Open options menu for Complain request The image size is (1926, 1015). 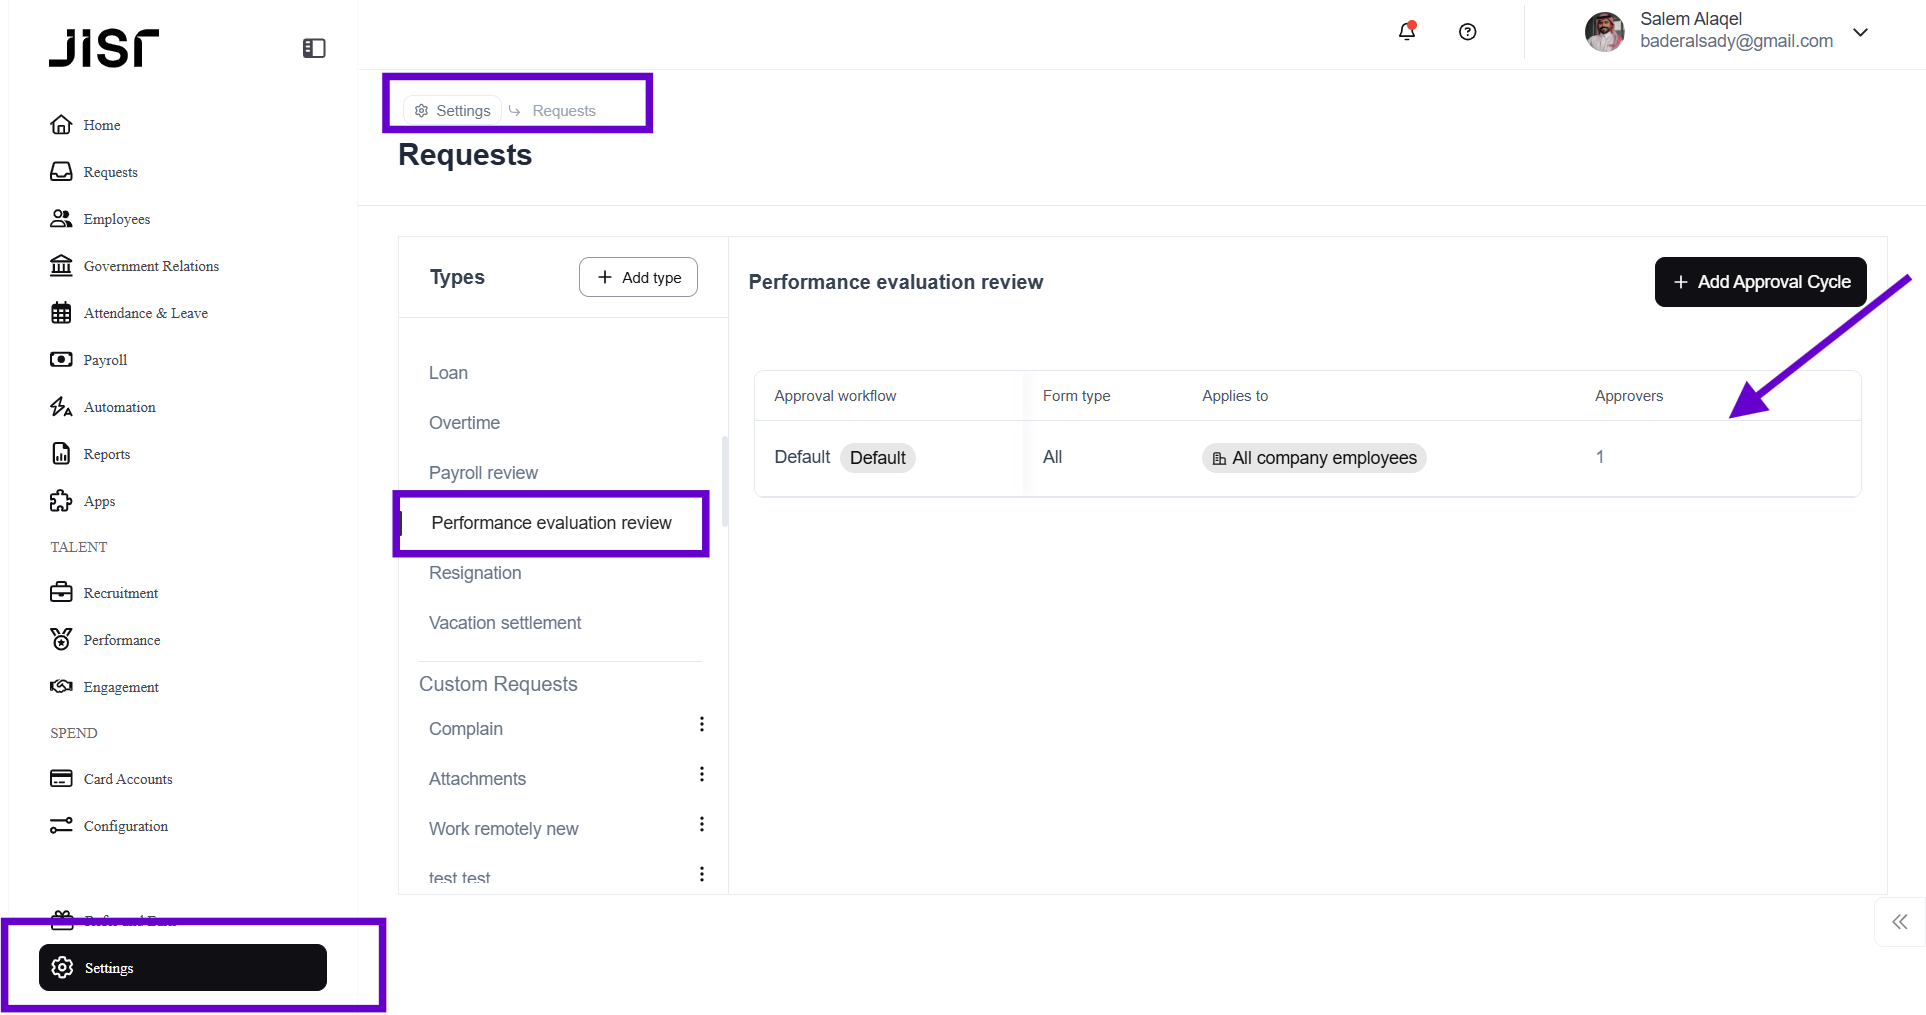[702, 725]
